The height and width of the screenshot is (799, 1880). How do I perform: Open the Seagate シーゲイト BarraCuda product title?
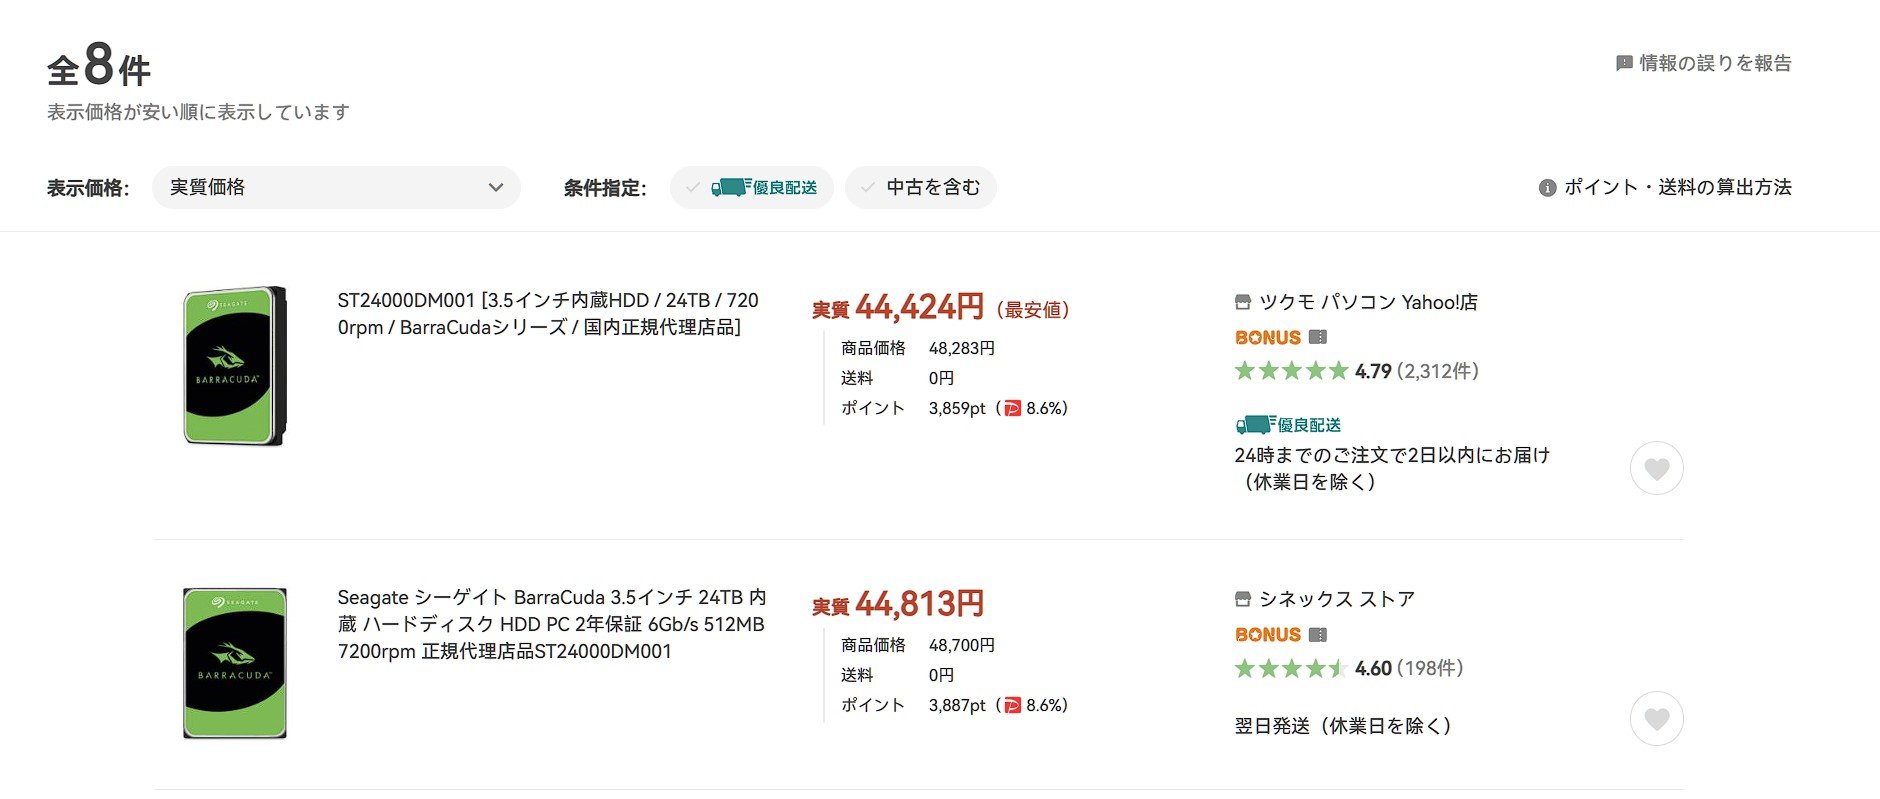click(x=552, y=624)
